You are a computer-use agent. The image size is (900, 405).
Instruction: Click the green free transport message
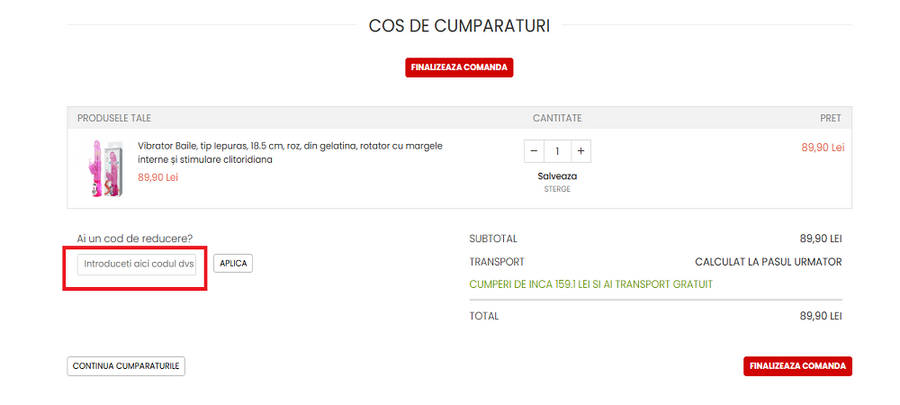pyautogui.click(x=590, y=284)
